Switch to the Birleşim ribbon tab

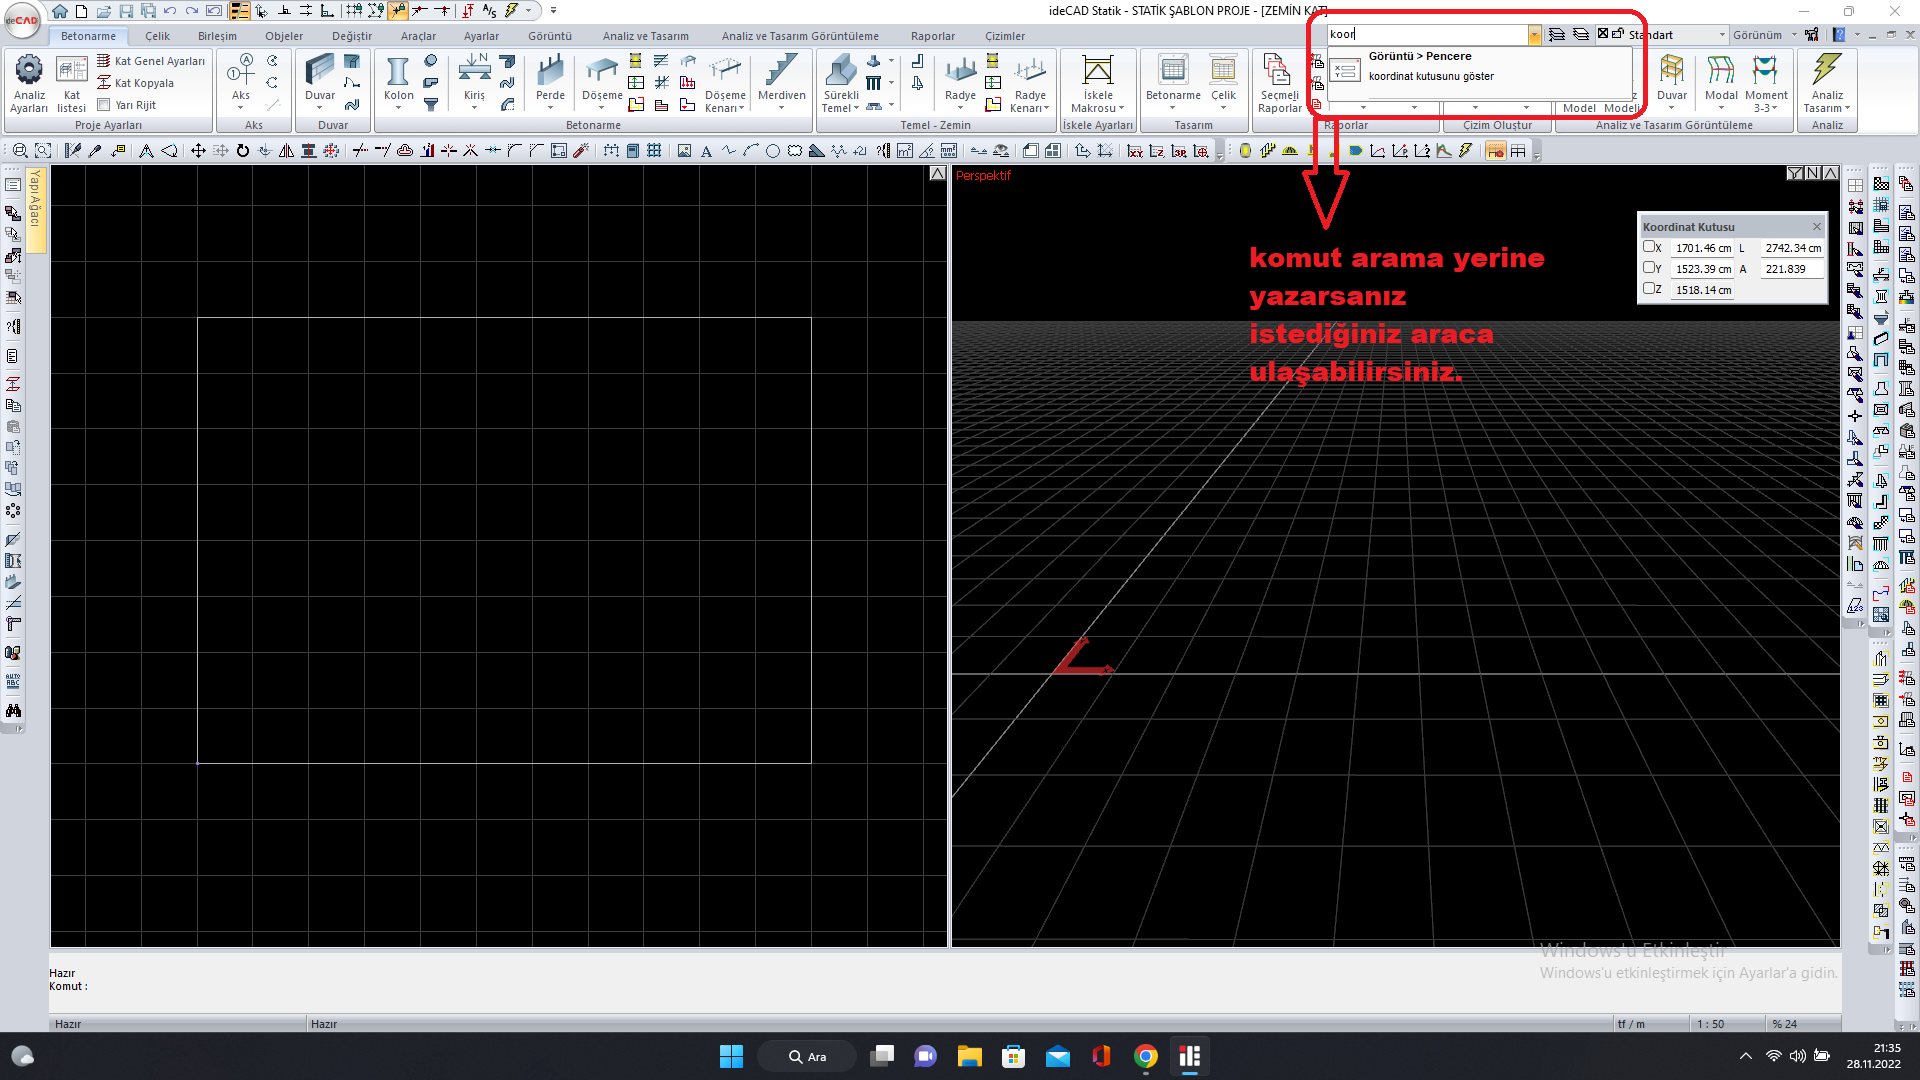(x=217, y=36)
